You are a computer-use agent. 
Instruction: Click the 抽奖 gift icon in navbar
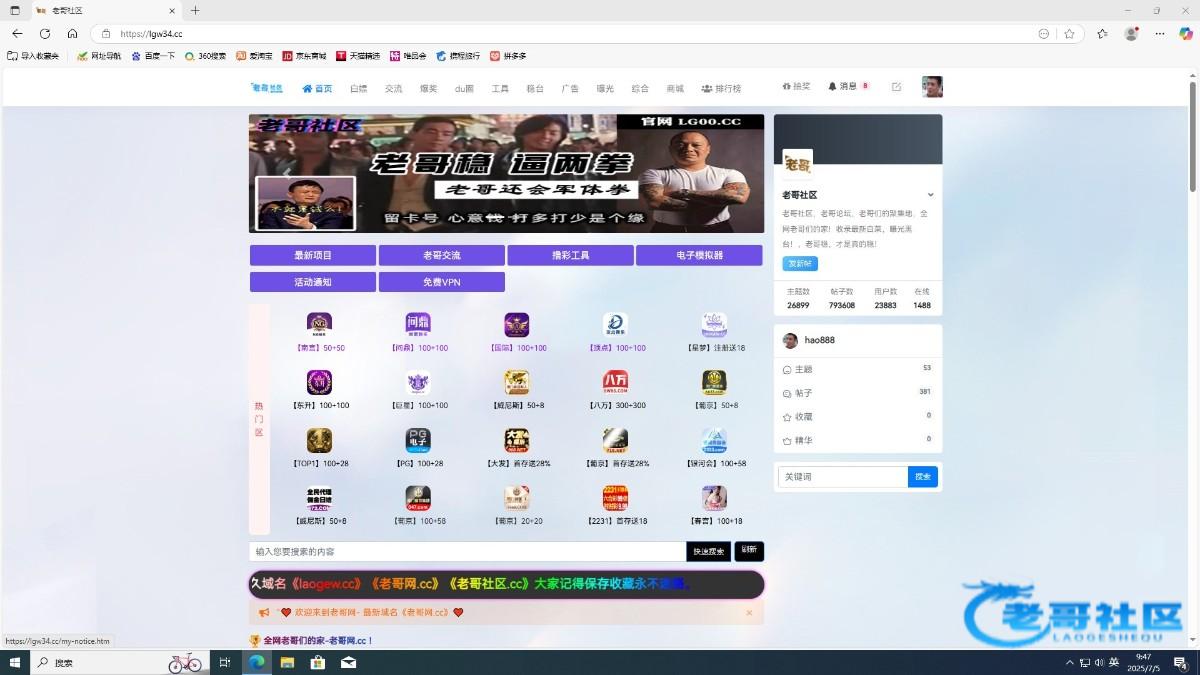coord(786,87)
